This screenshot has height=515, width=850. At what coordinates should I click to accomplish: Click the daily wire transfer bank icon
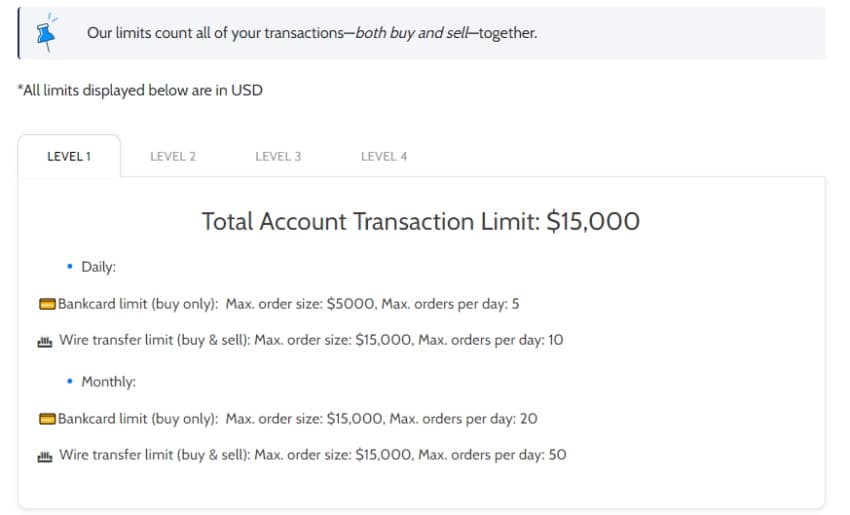45,342
